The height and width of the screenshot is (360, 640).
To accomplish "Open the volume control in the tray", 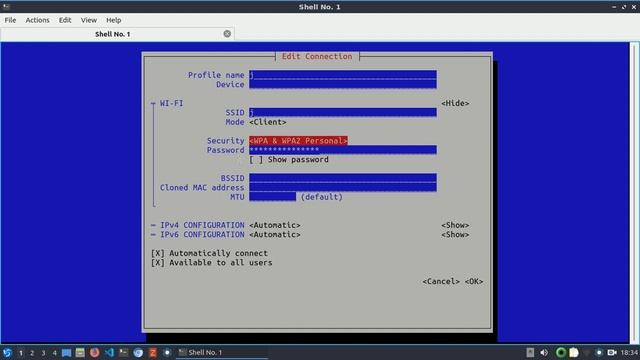I will [x=544, y=352].
